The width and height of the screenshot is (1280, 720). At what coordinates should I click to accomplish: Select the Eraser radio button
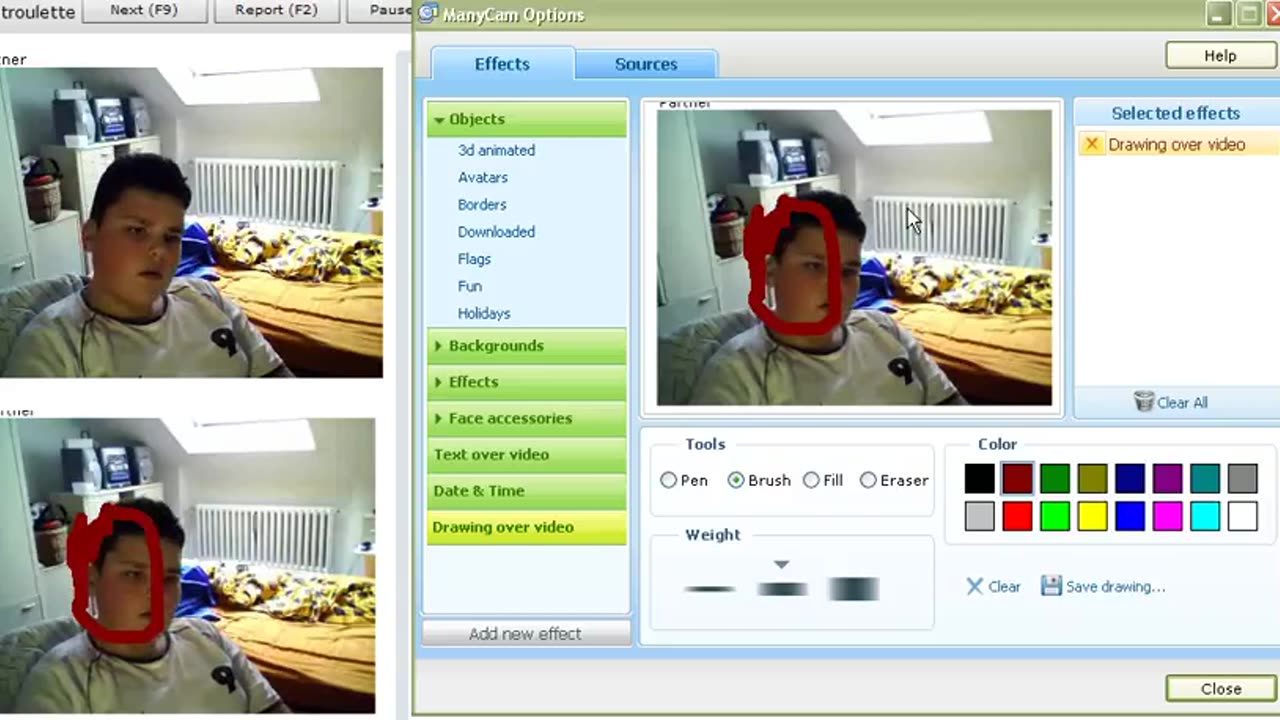tap(868, 480)
